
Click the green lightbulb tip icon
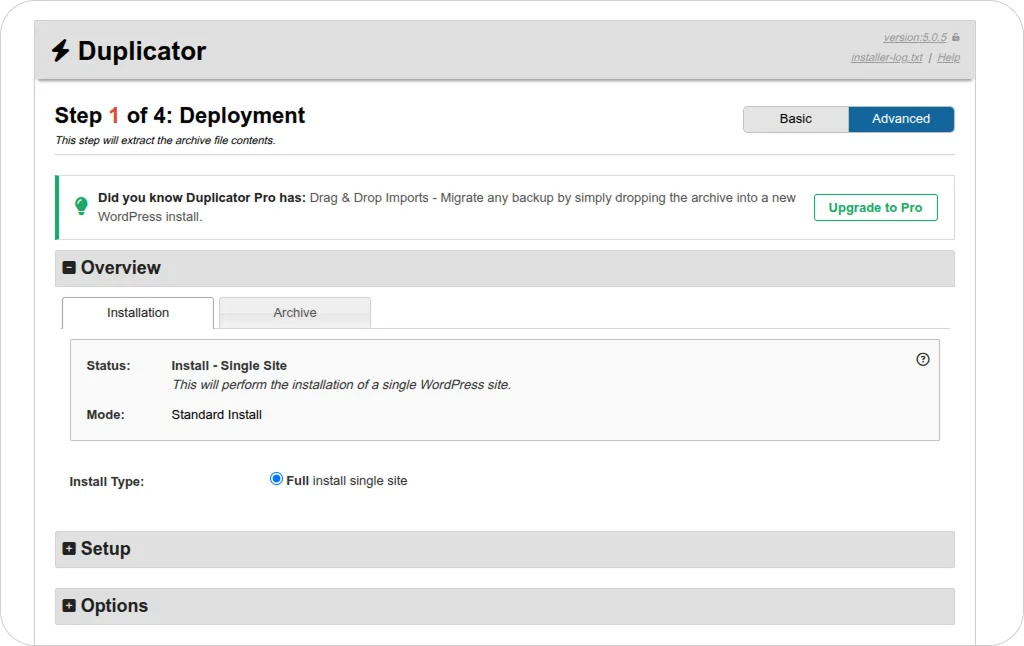(x=81, y=206)
